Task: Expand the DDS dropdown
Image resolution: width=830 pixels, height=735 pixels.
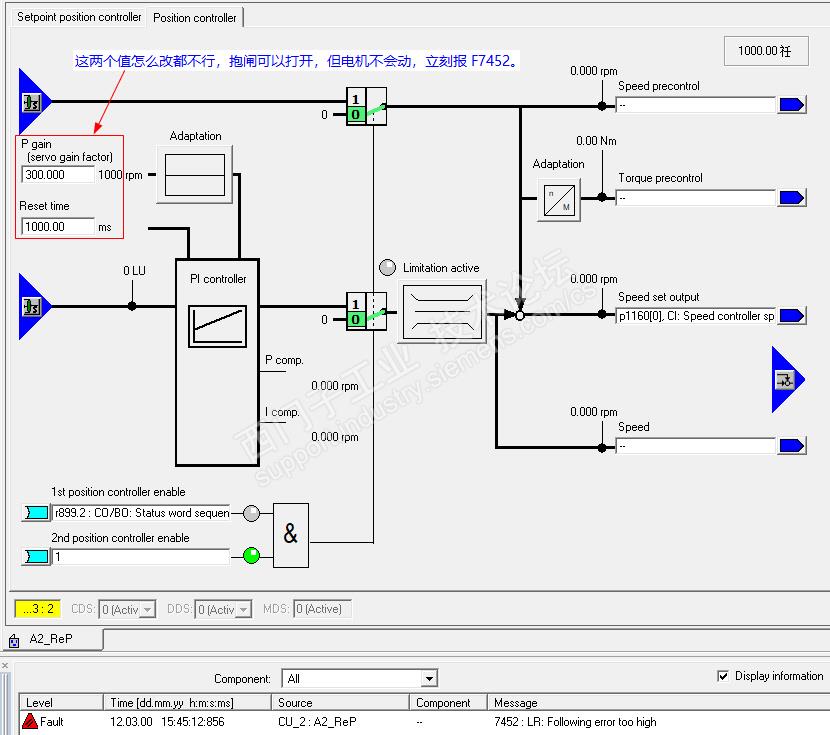Action: 244,610
